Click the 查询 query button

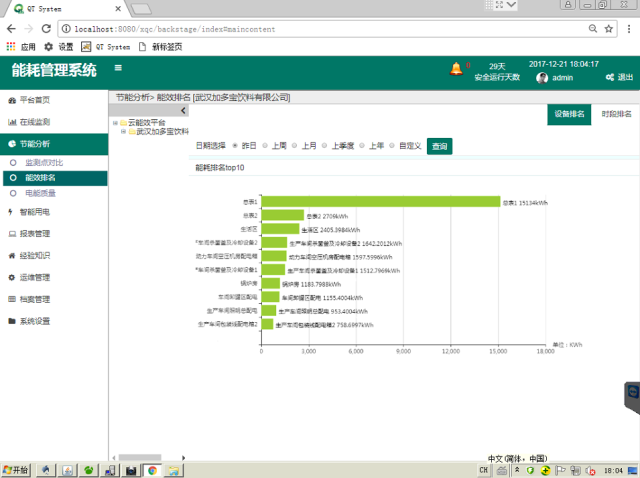[439, 146]
